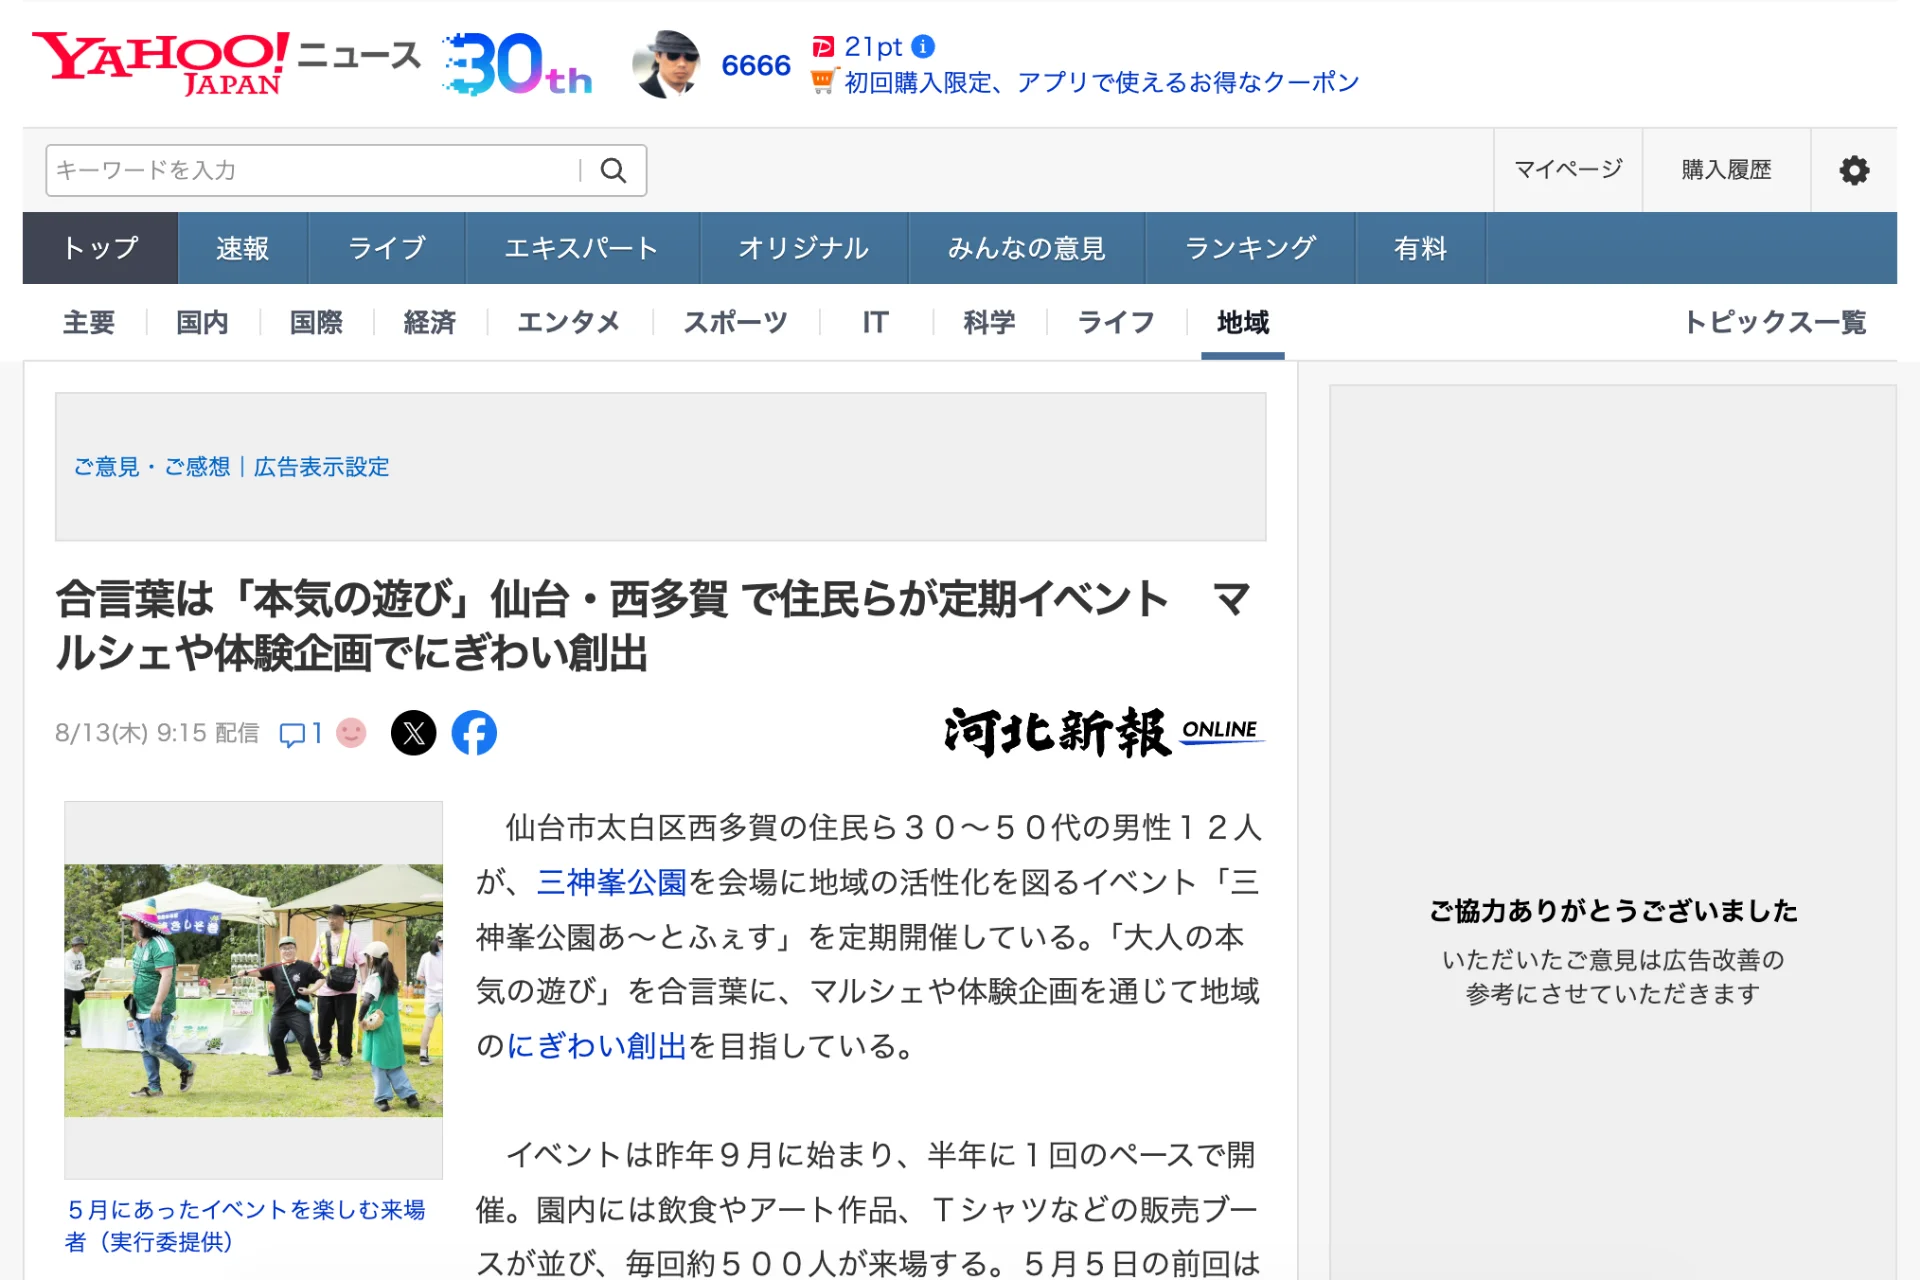Click the user profile avatar
Image resolution: width=1920 pixels, height=1280 pixels.
click(667, 64)
